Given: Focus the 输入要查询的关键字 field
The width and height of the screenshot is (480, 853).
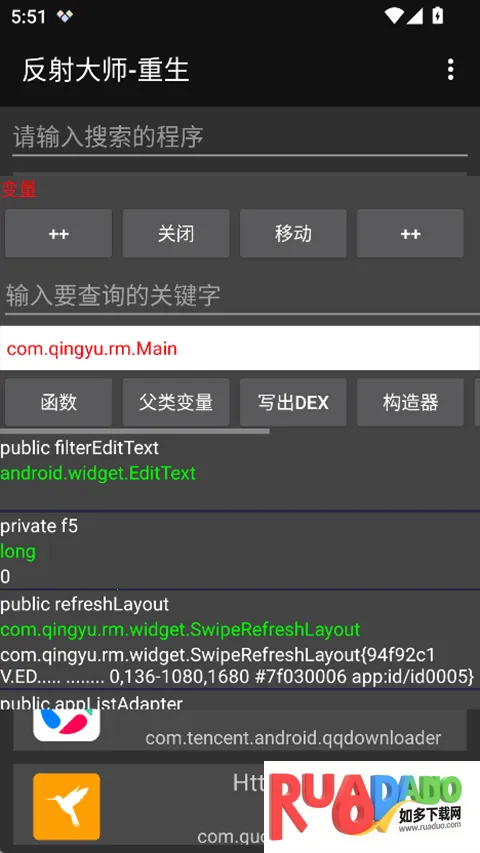Looking at the screenshot, I should pos(240,295).
